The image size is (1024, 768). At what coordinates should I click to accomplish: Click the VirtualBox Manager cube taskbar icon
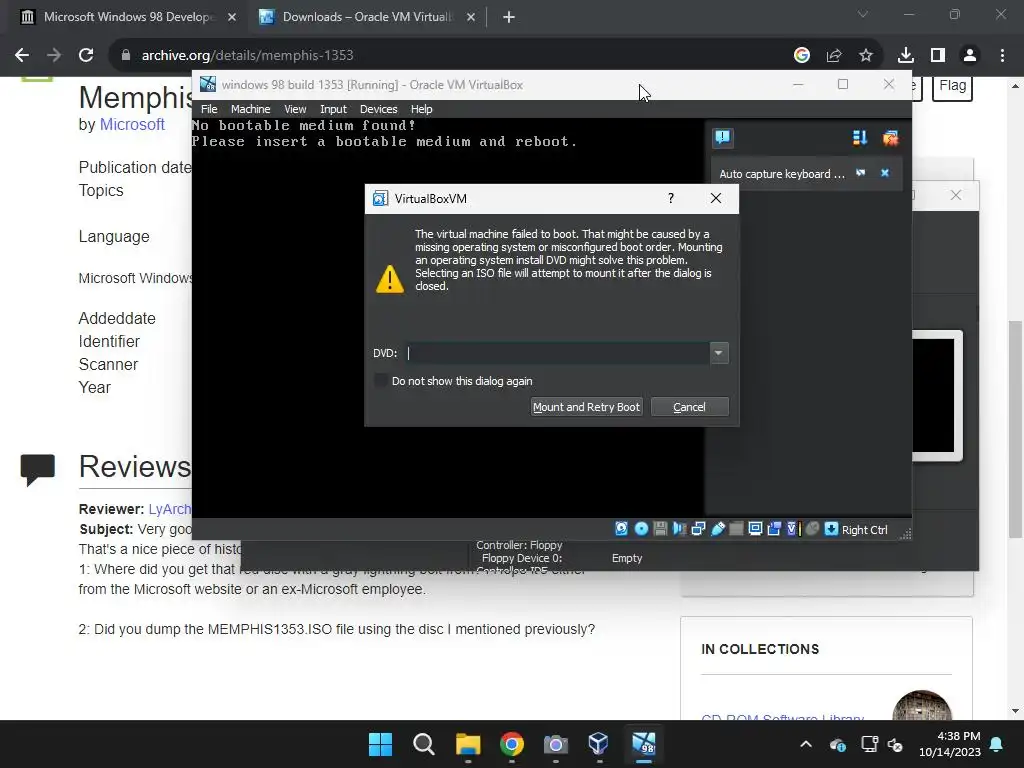click(598, 744)
